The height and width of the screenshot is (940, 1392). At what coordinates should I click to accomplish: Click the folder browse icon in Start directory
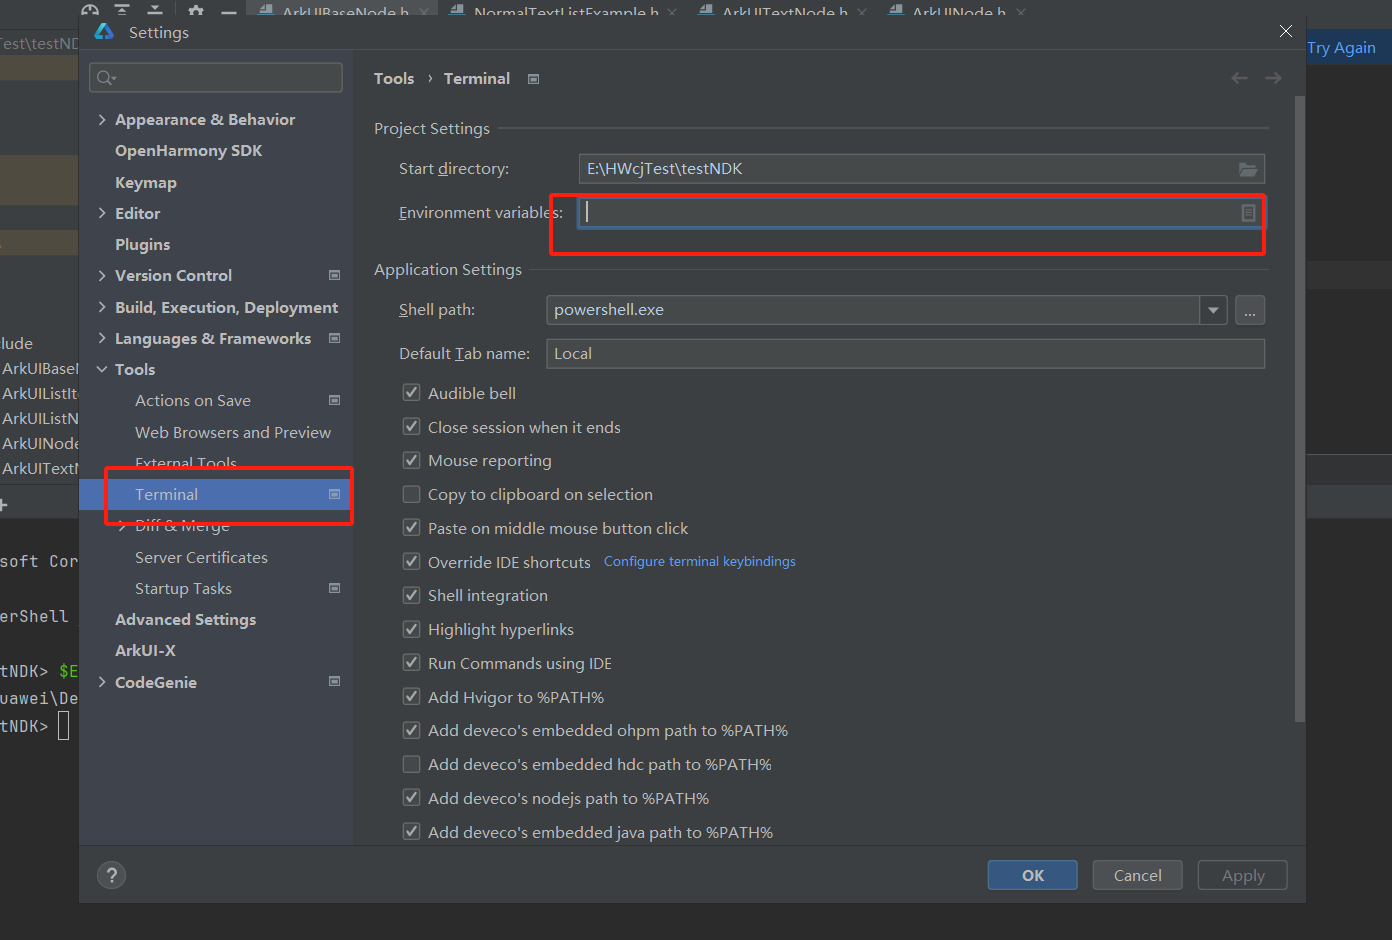point(1248,169)
